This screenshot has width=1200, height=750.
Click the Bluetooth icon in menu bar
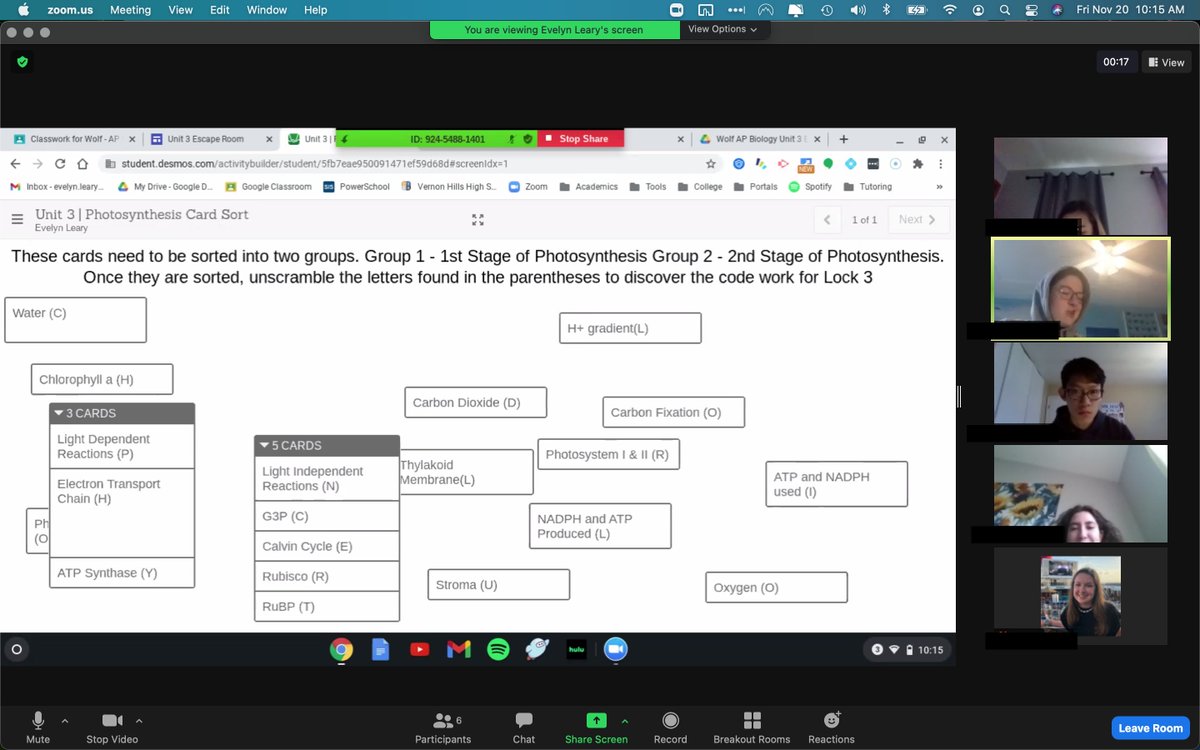pyautogui.click(x=886, y=10)
